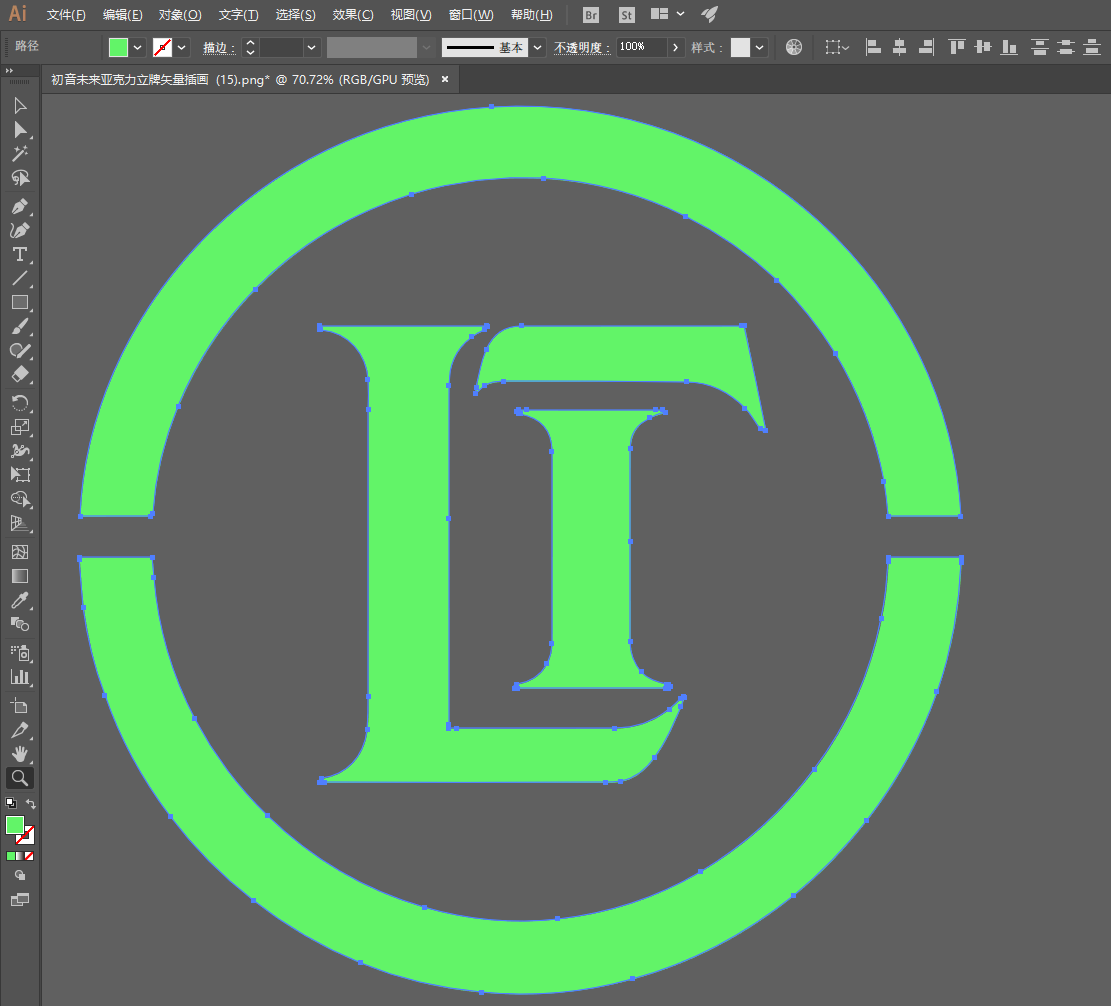The image size is (1111, 1006).
Task: Open the 视图(V) menu
Action: click(x=411, y=15)
